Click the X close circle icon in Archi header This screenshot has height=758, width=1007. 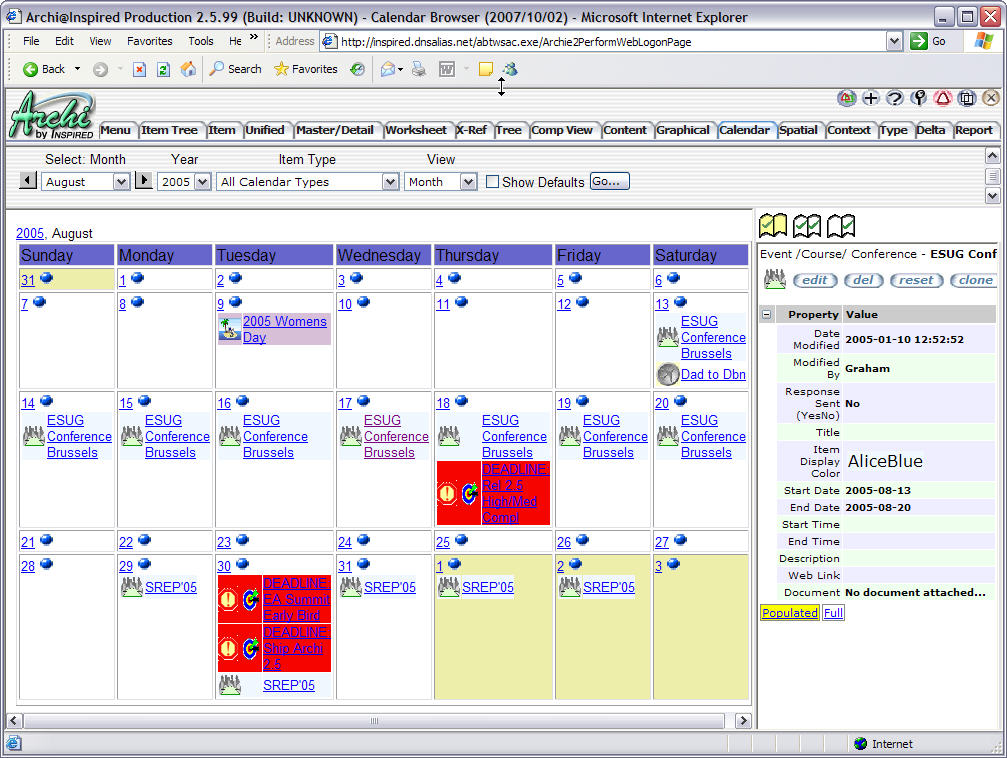[991, 98]
